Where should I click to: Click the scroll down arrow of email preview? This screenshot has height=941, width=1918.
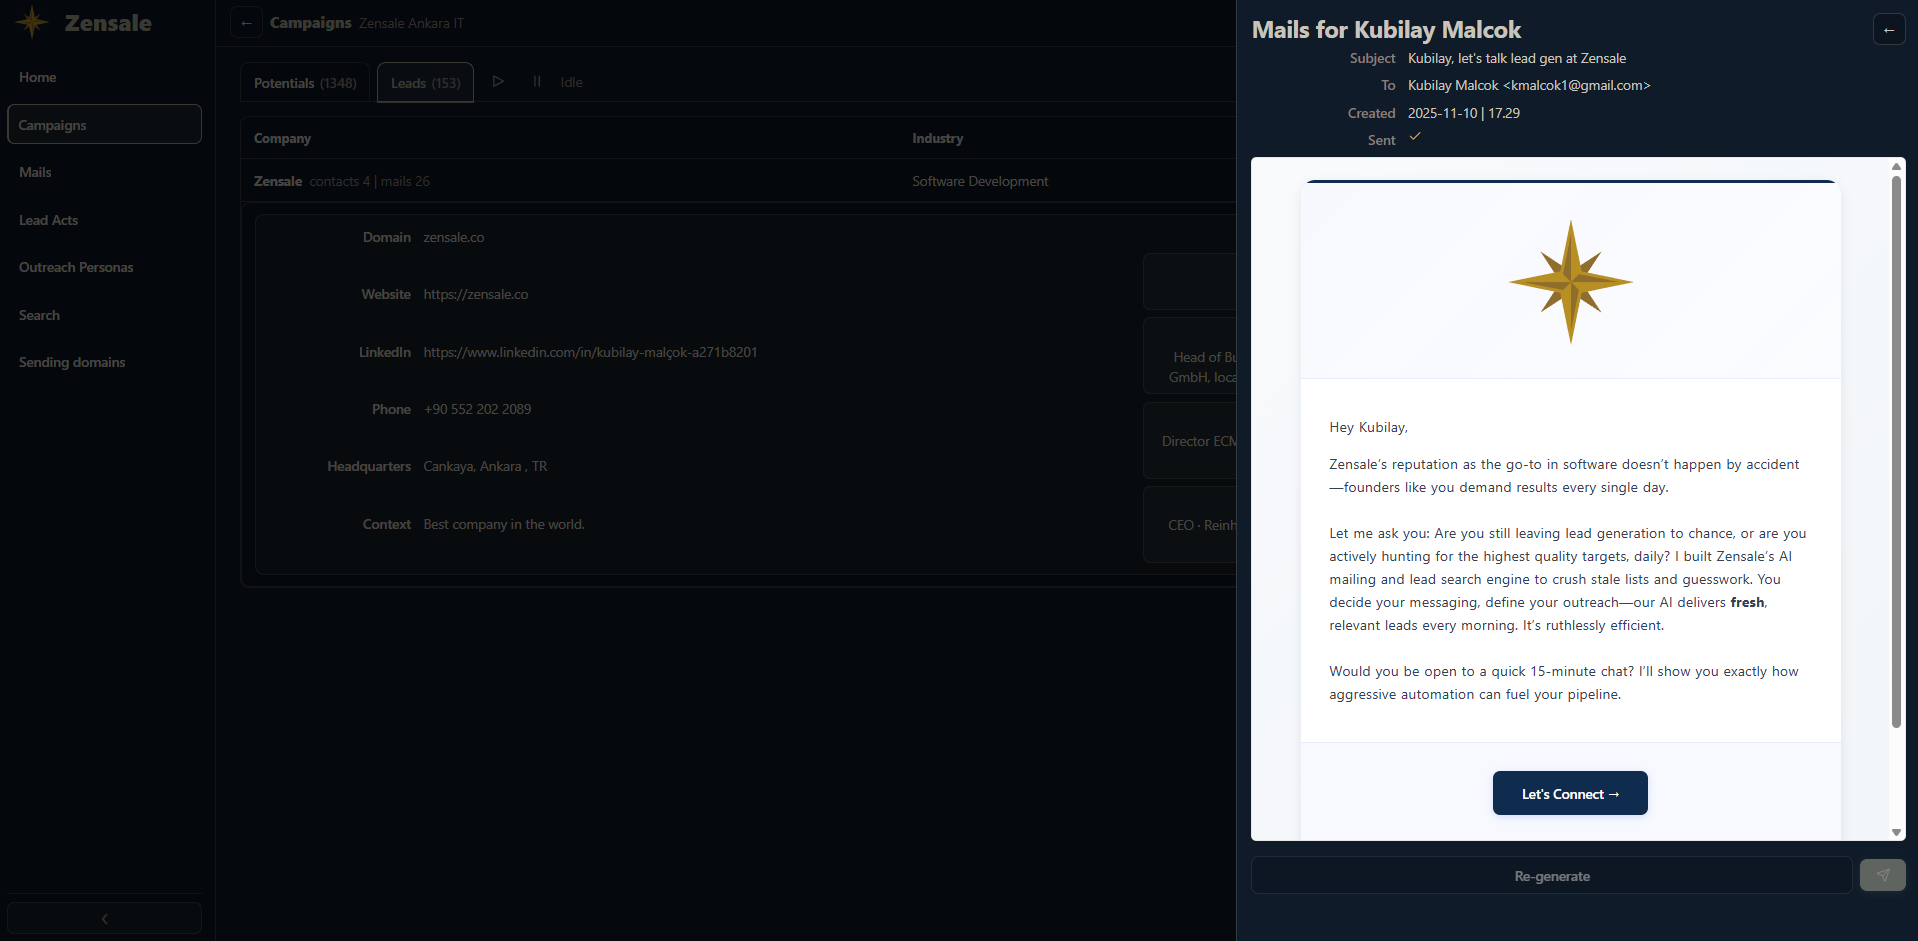click(1895, 833)
